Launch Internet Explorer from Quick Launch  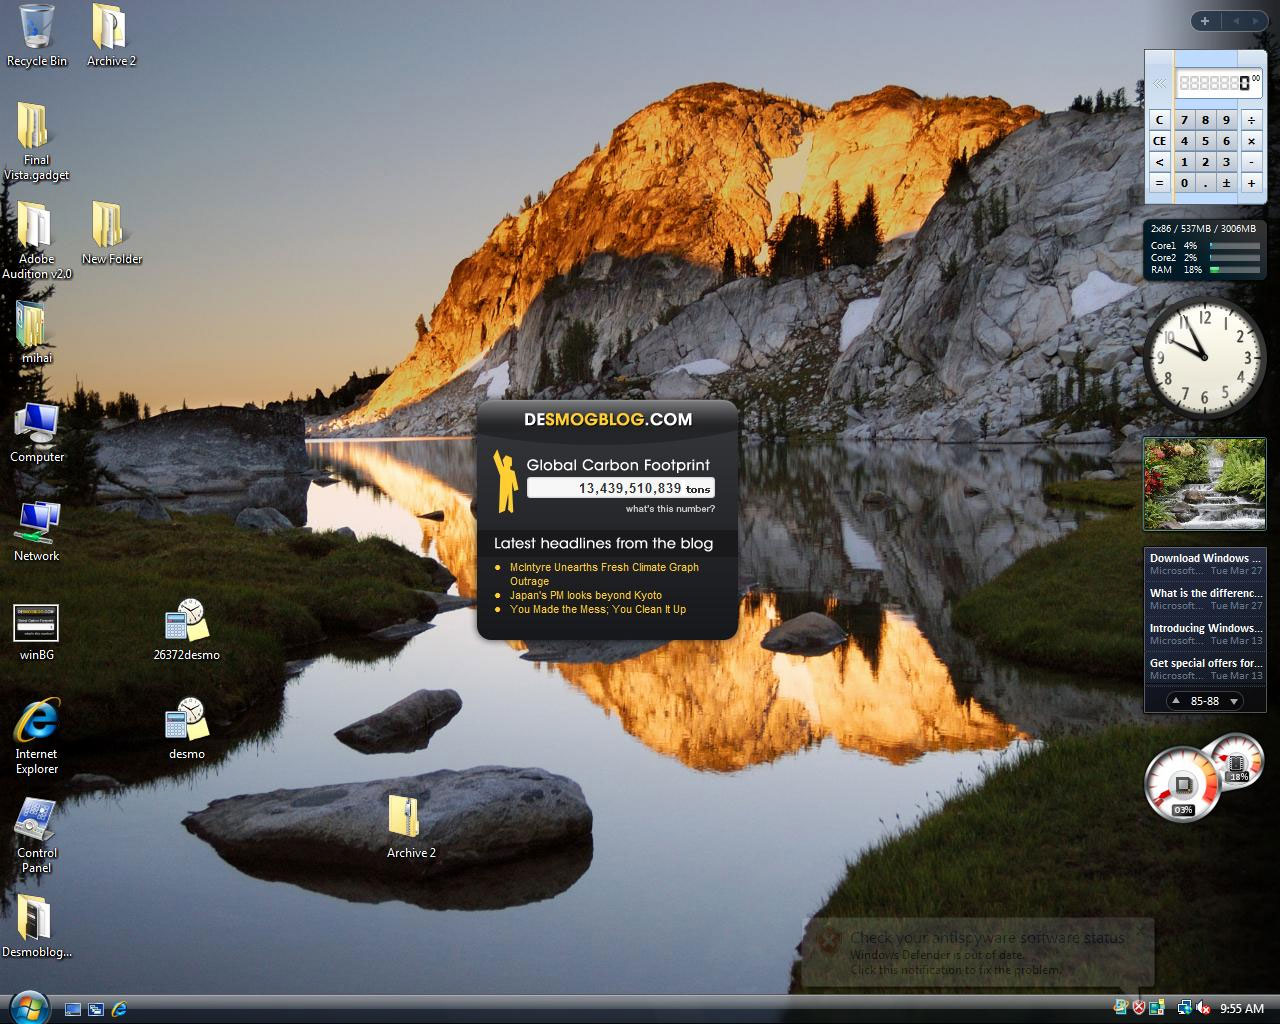(119, 1009)
